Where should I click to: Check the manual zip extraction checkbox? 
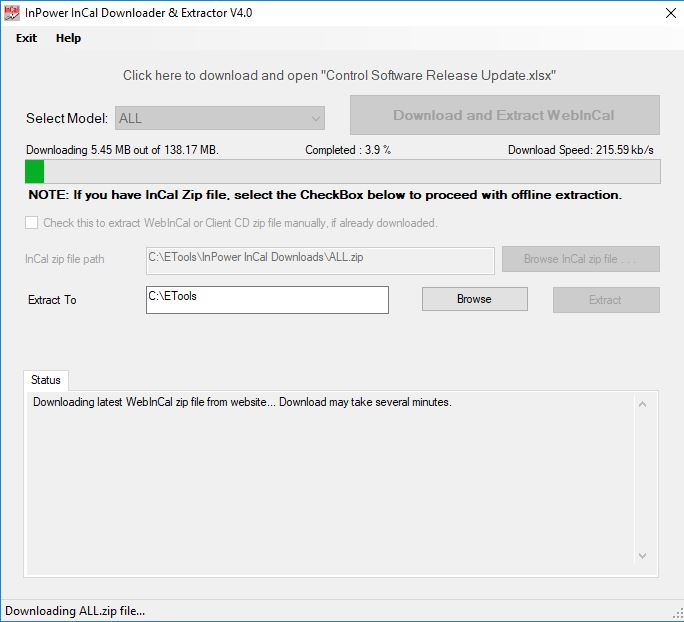31,223
